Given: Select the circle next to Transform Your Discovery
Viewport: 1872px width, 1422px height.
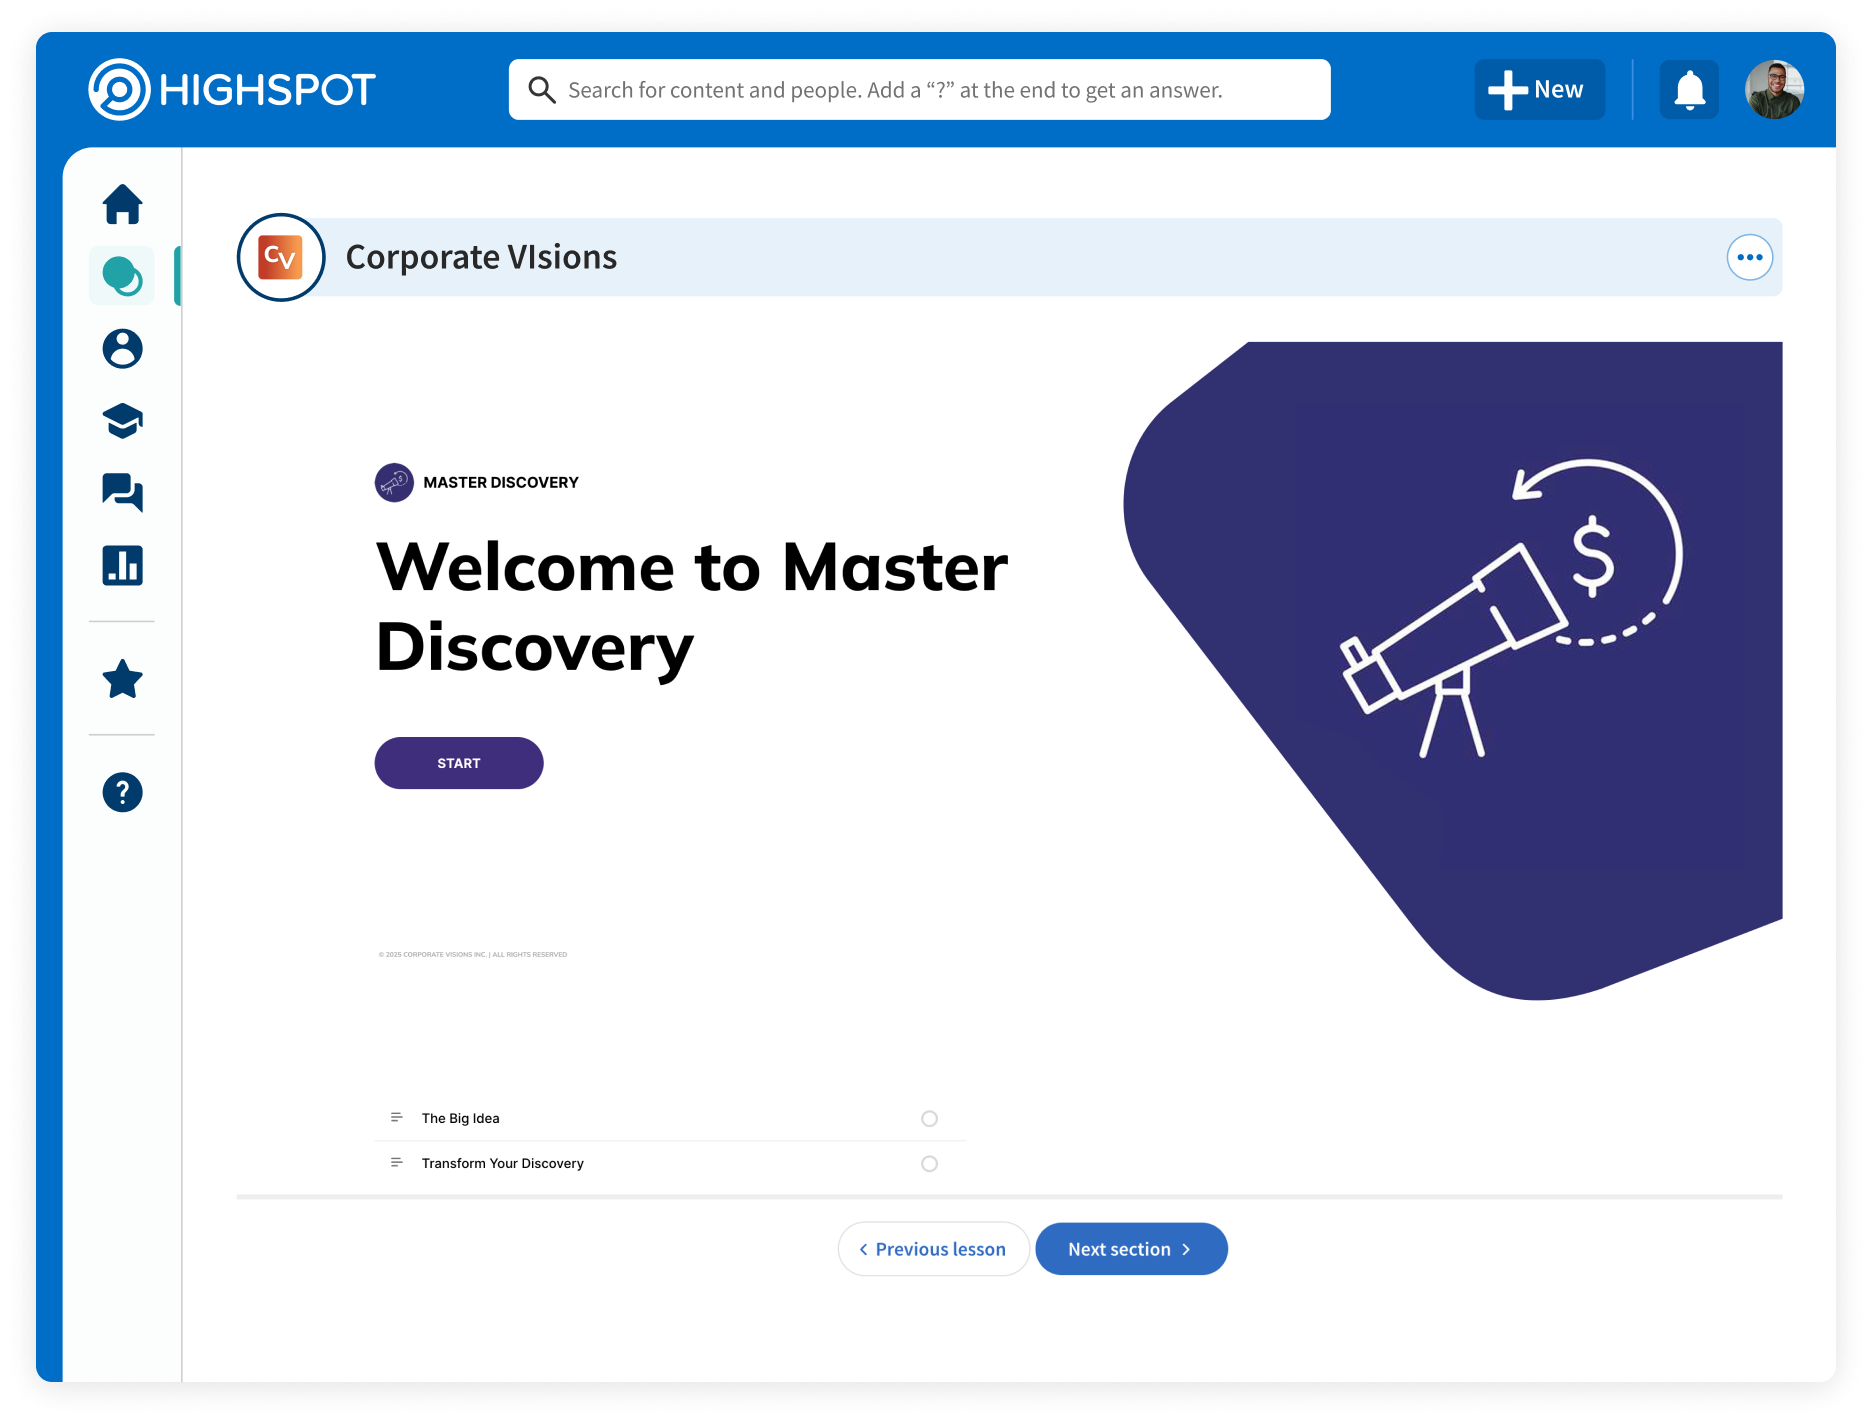Looking at the screenshot, I should click(929, 1164).
